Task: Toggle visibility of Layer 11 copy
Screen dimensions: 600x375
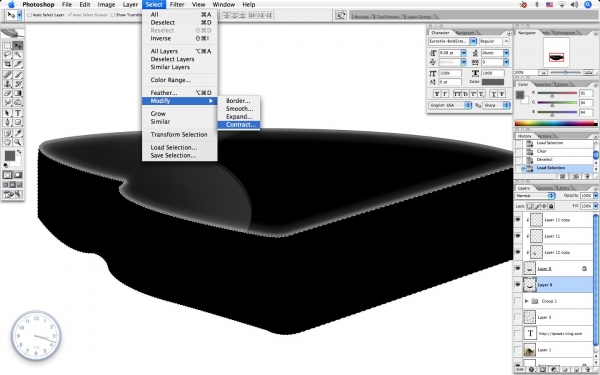Action: coord(518,220)
